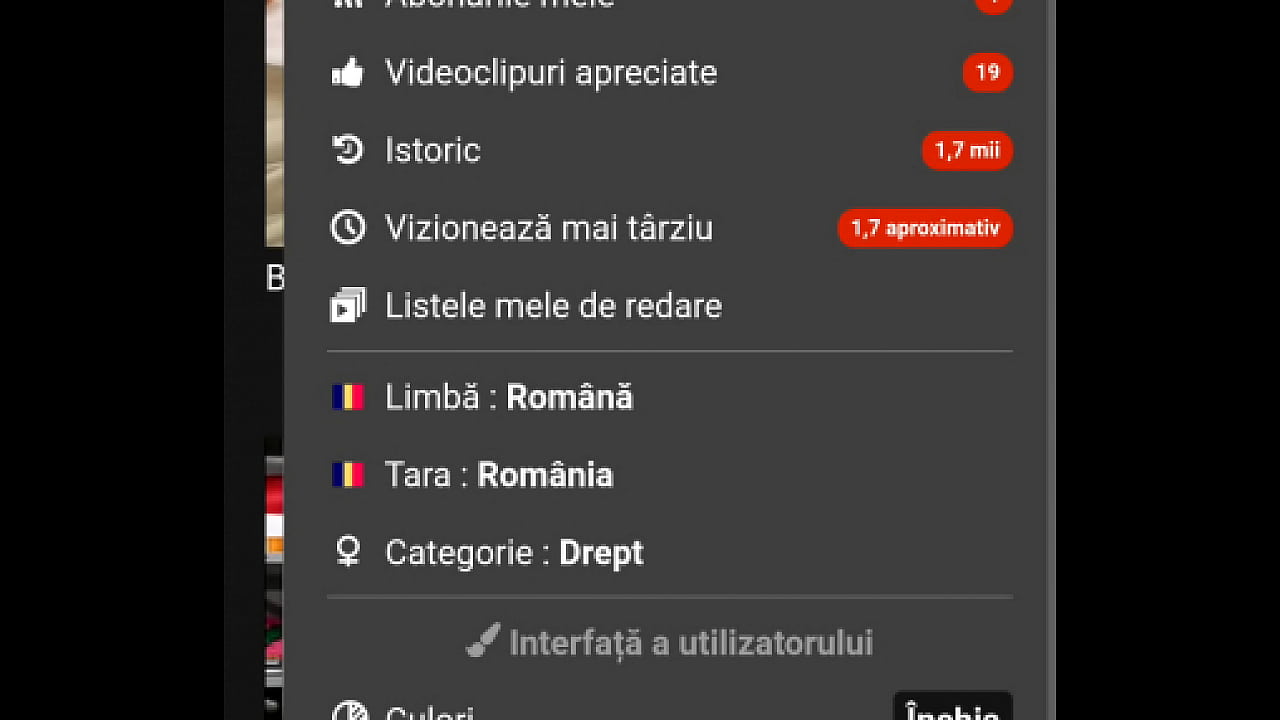Click the Romanian flag next to Limbă

click(347, 396)
